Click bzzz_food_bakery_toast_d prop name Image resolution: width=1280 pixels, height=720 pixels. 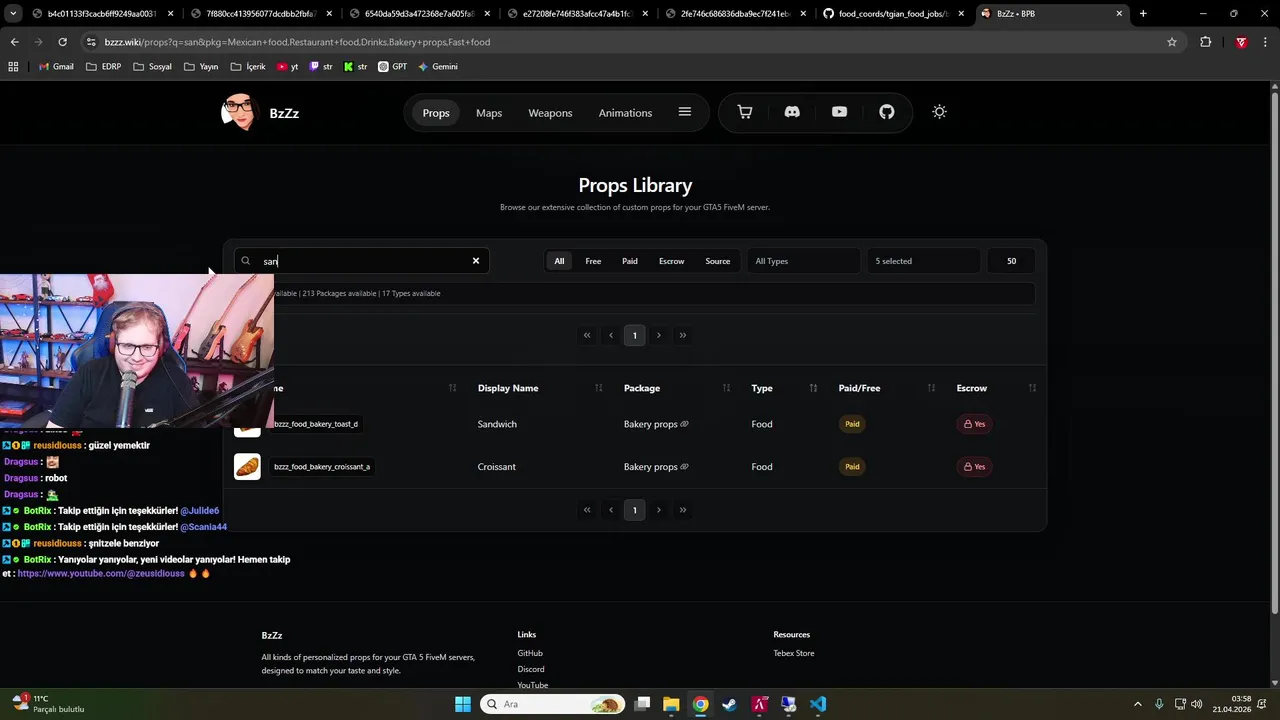315,424
